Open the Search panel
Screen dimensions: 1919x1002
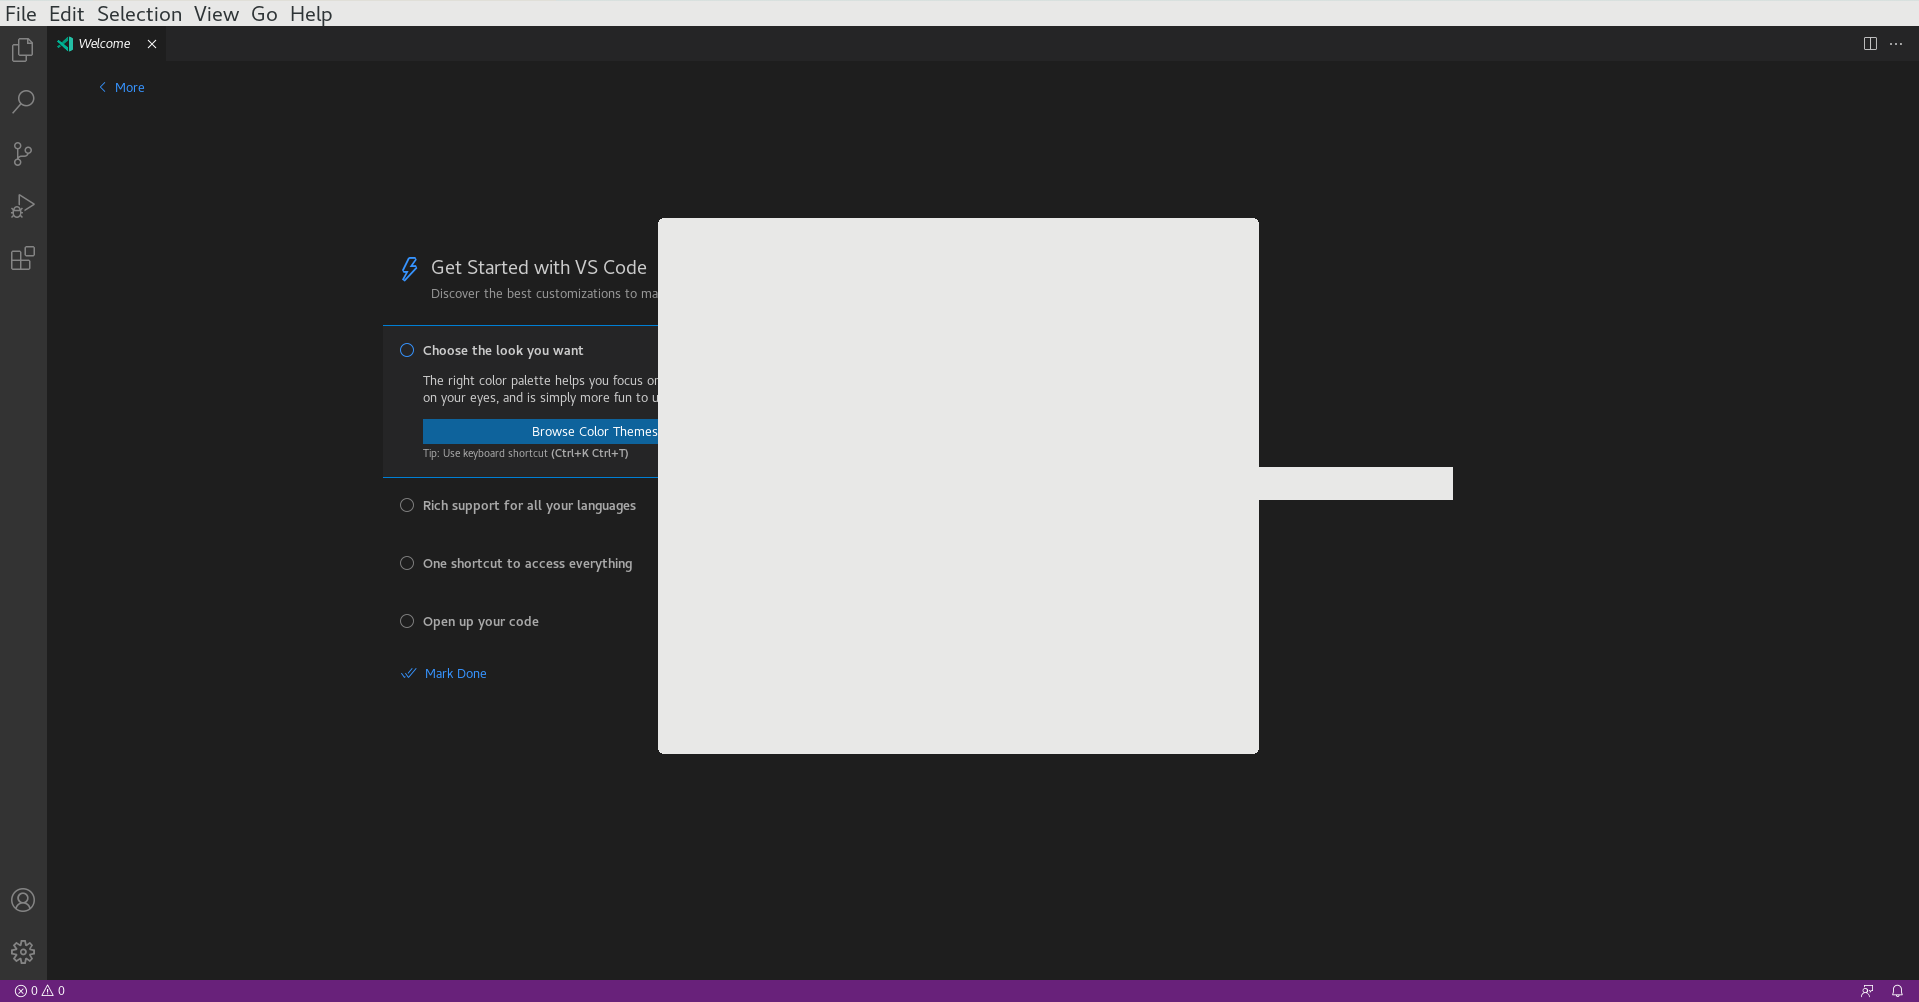(x=22, y=101)
